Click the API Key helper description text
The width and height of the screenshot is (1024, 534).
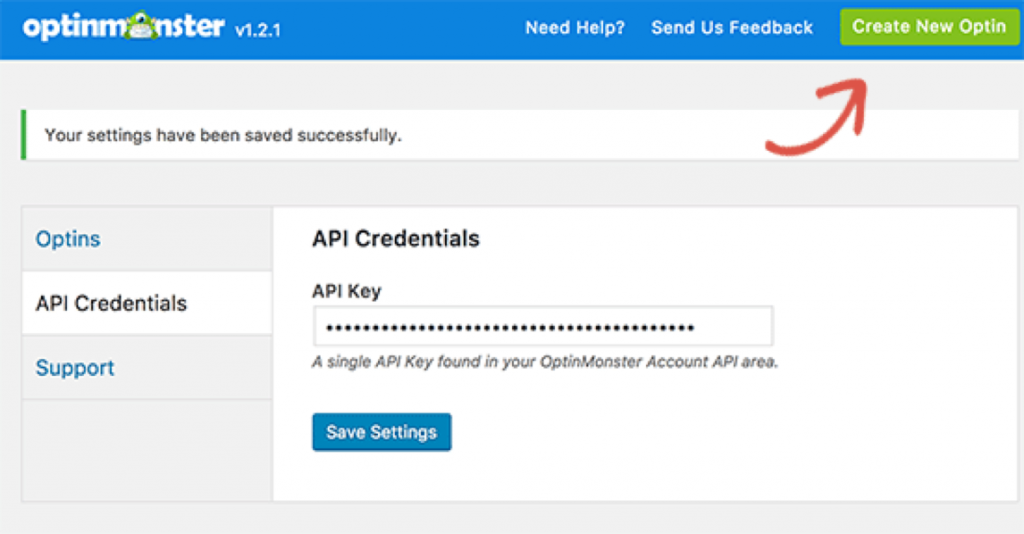pyautogui.click(x=545, y=362)
